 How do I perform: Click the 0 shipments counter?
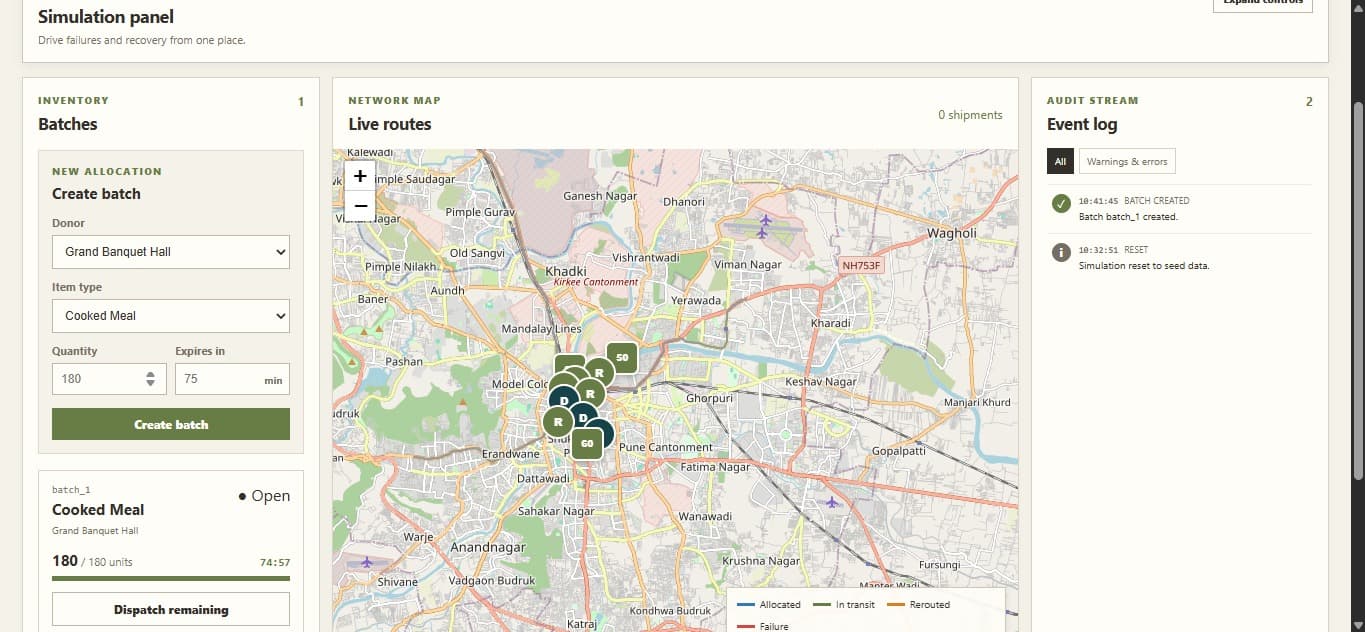(x=970, y=115)
